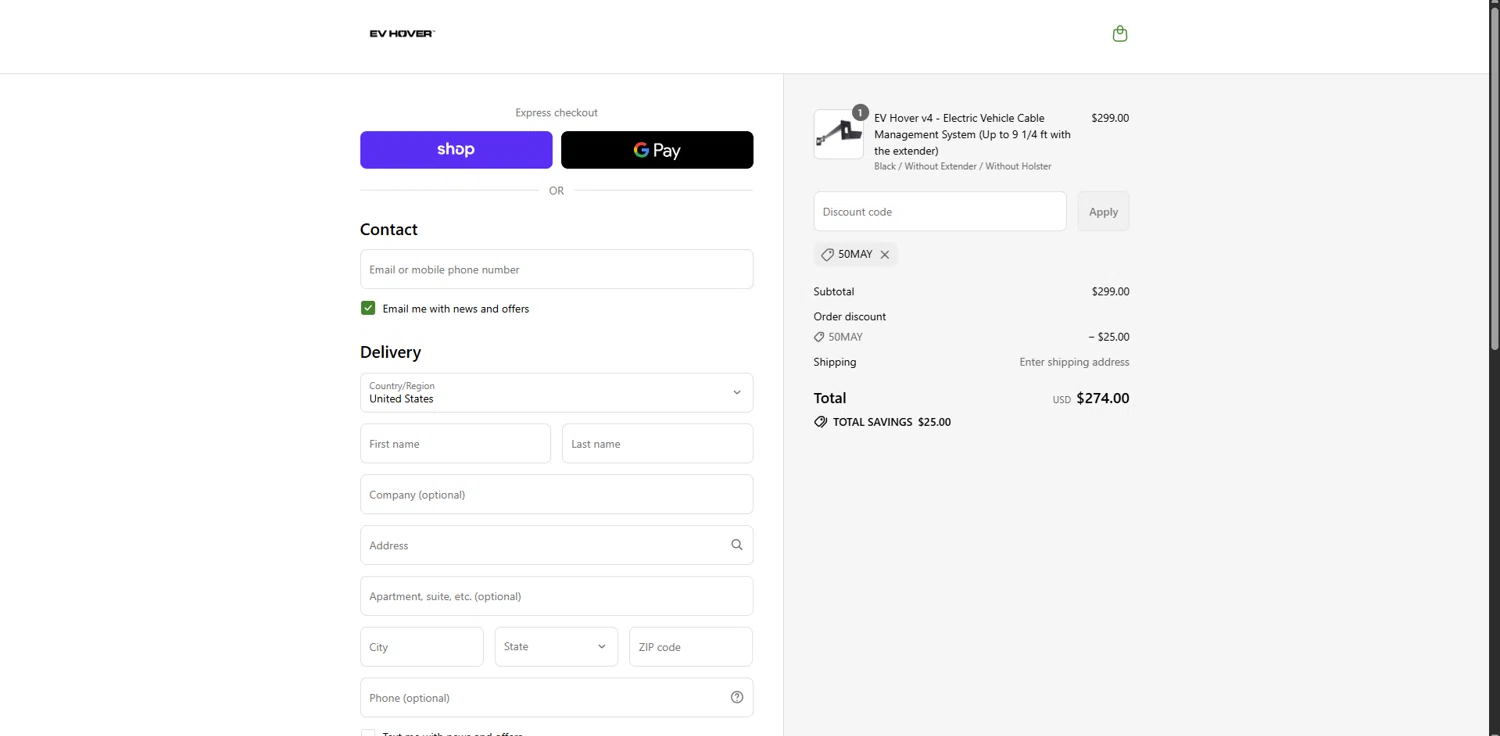Open the shopping bag cart icon

click(x=1120, y=34)
